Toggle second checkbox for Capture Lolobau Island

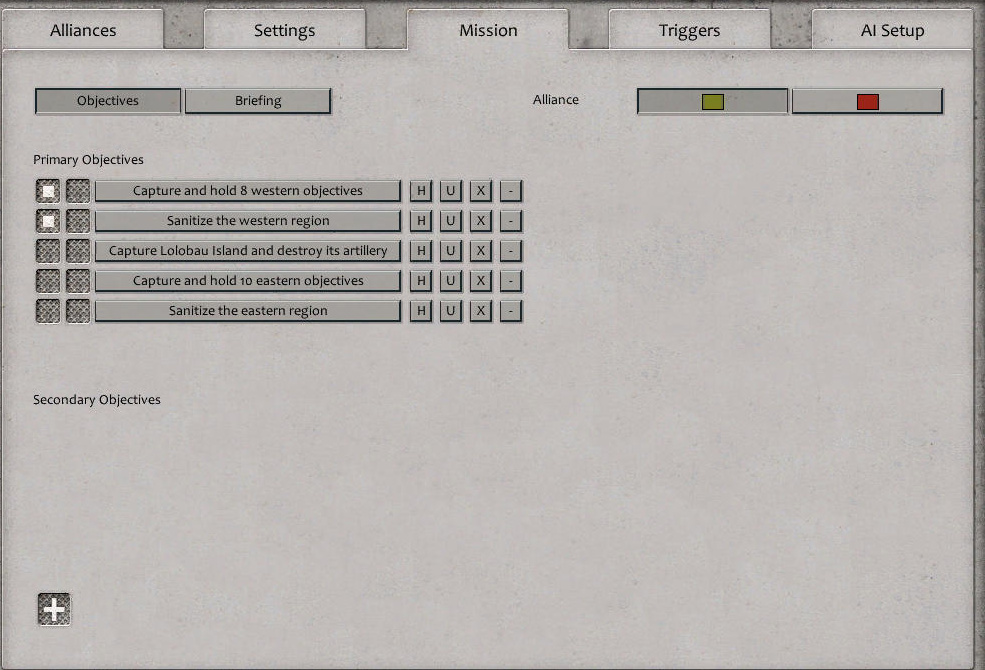(x=78, y=251)
